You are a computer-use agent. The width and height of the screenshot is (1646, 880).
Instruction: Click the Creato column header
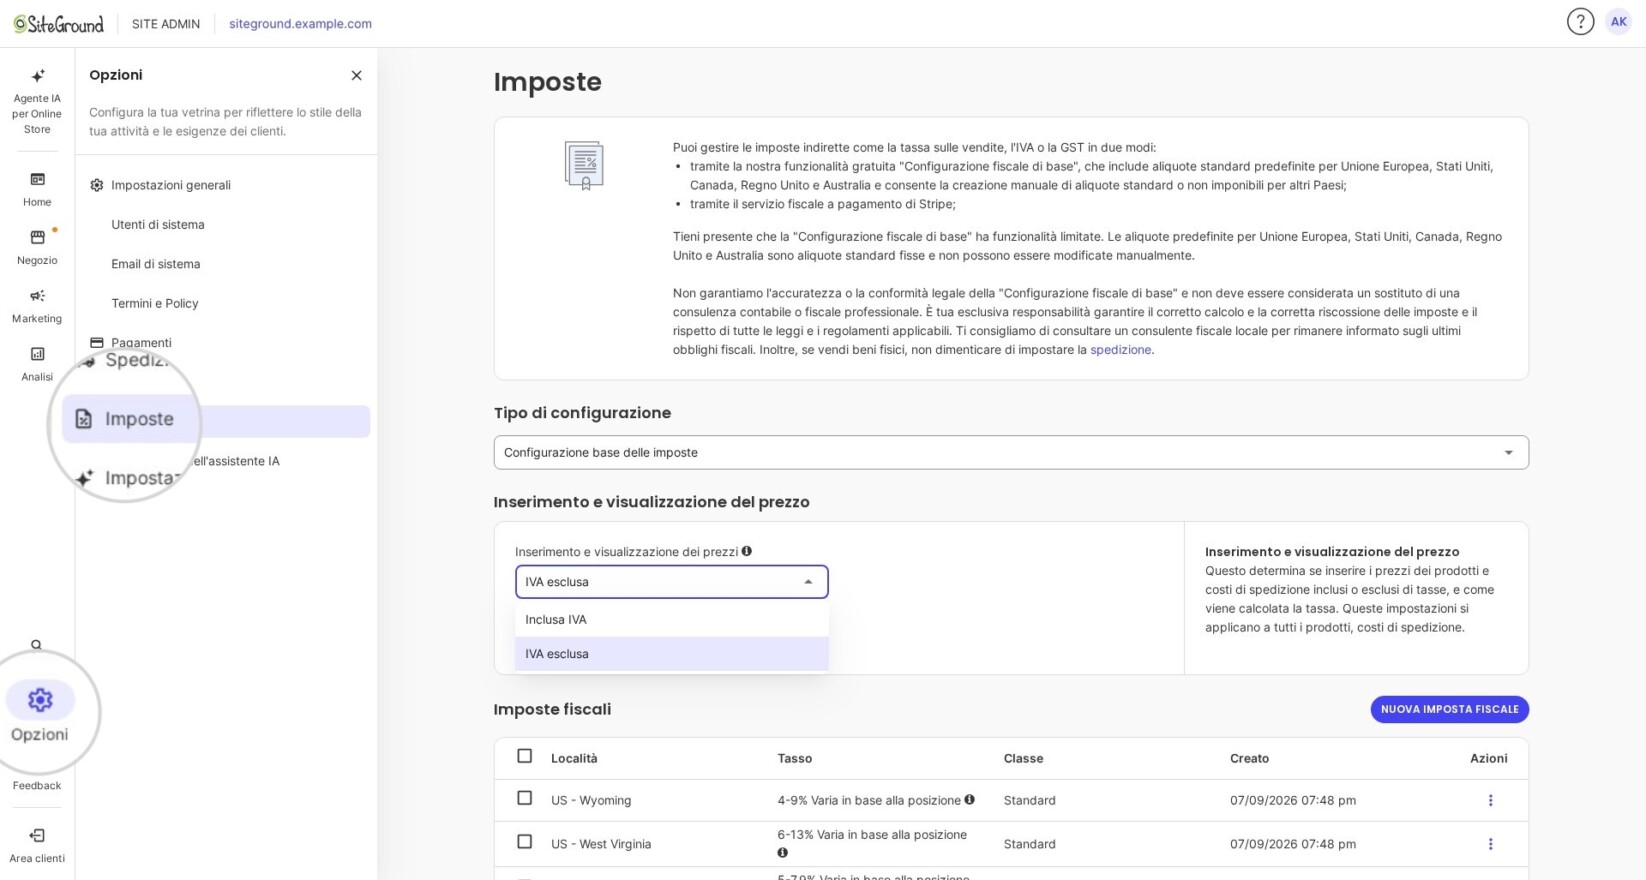click(1249, 759)
